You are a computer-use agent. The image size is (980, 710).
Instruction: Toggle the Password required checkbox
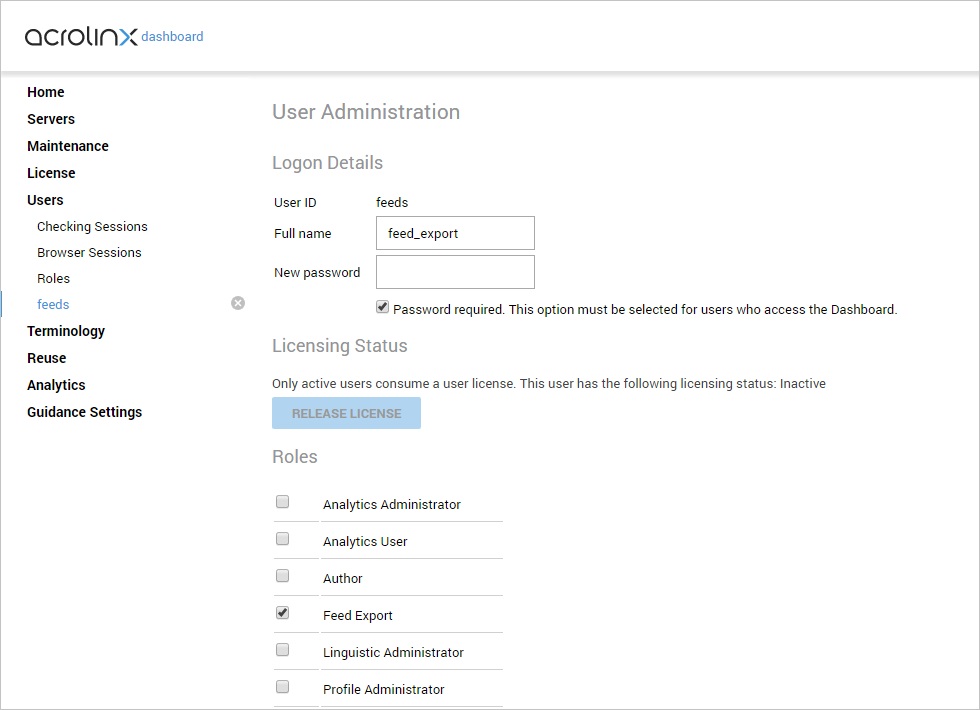(382, 307)
